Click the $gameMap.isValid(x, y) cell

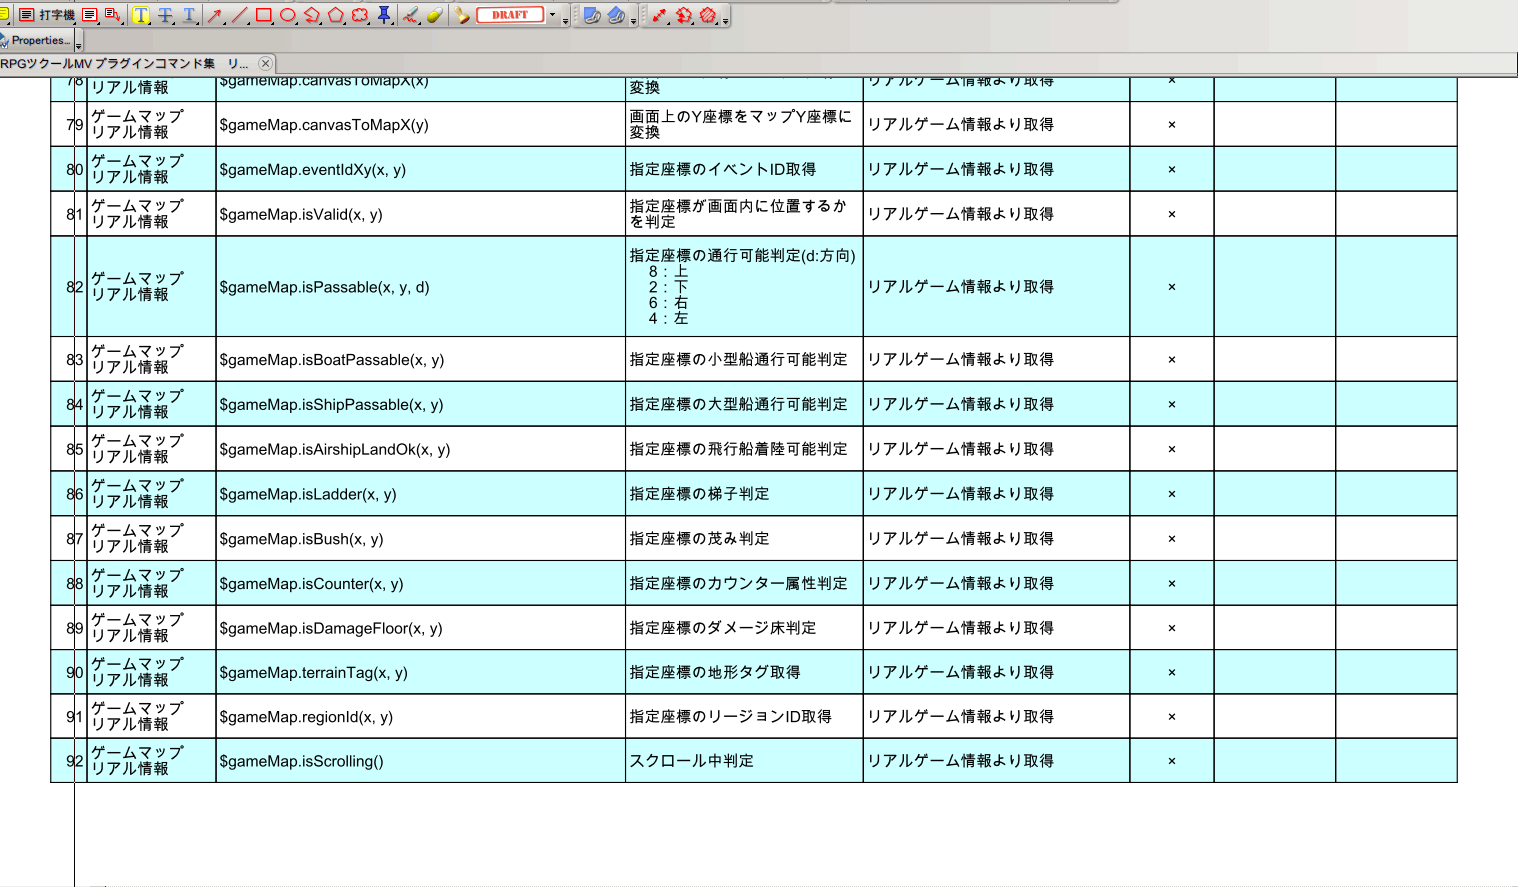coord(421,214)
